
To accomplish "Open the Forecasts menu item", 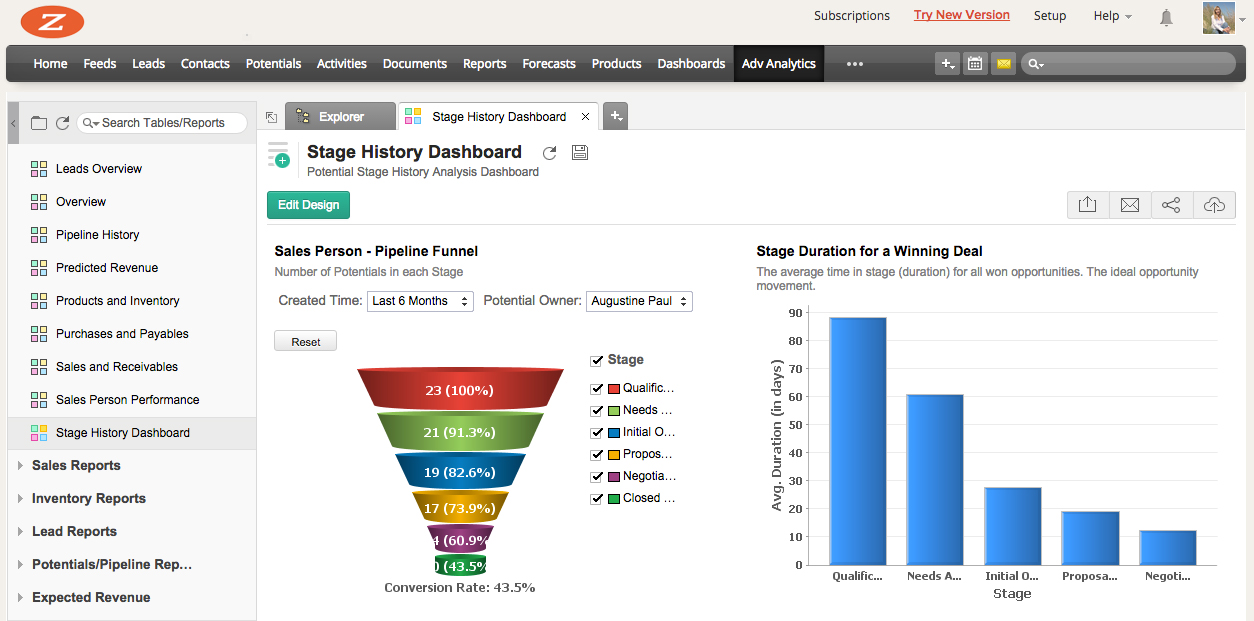I will tap(549, 64).
